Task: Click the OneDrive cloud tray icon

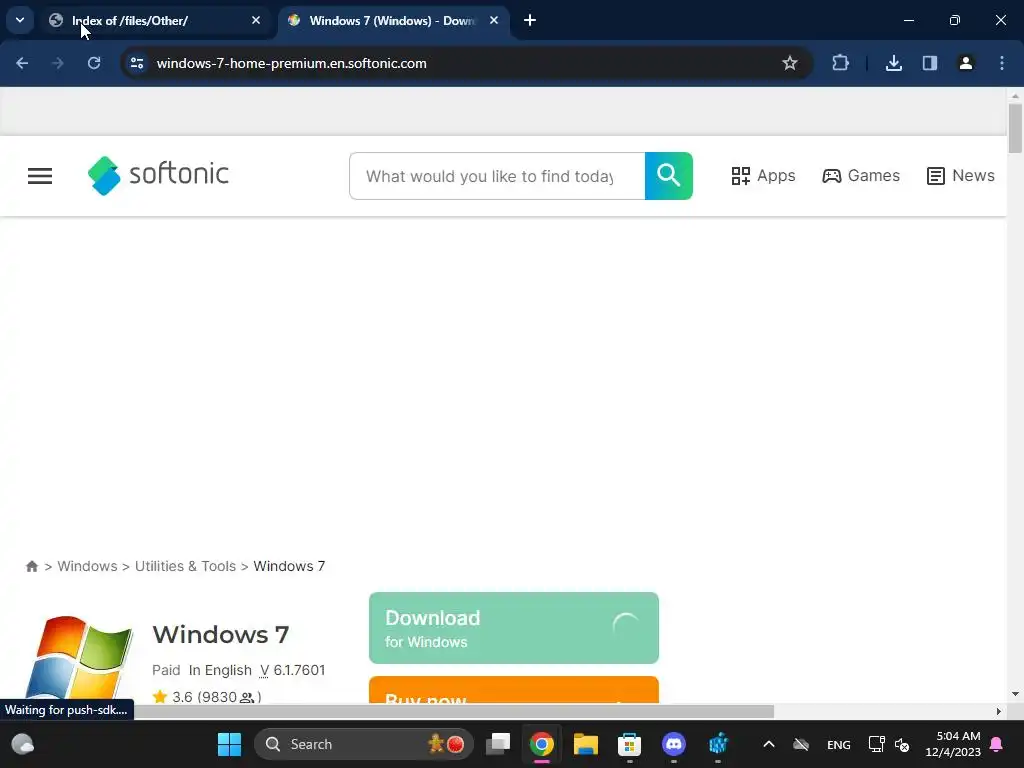Action: pos(801,744)
